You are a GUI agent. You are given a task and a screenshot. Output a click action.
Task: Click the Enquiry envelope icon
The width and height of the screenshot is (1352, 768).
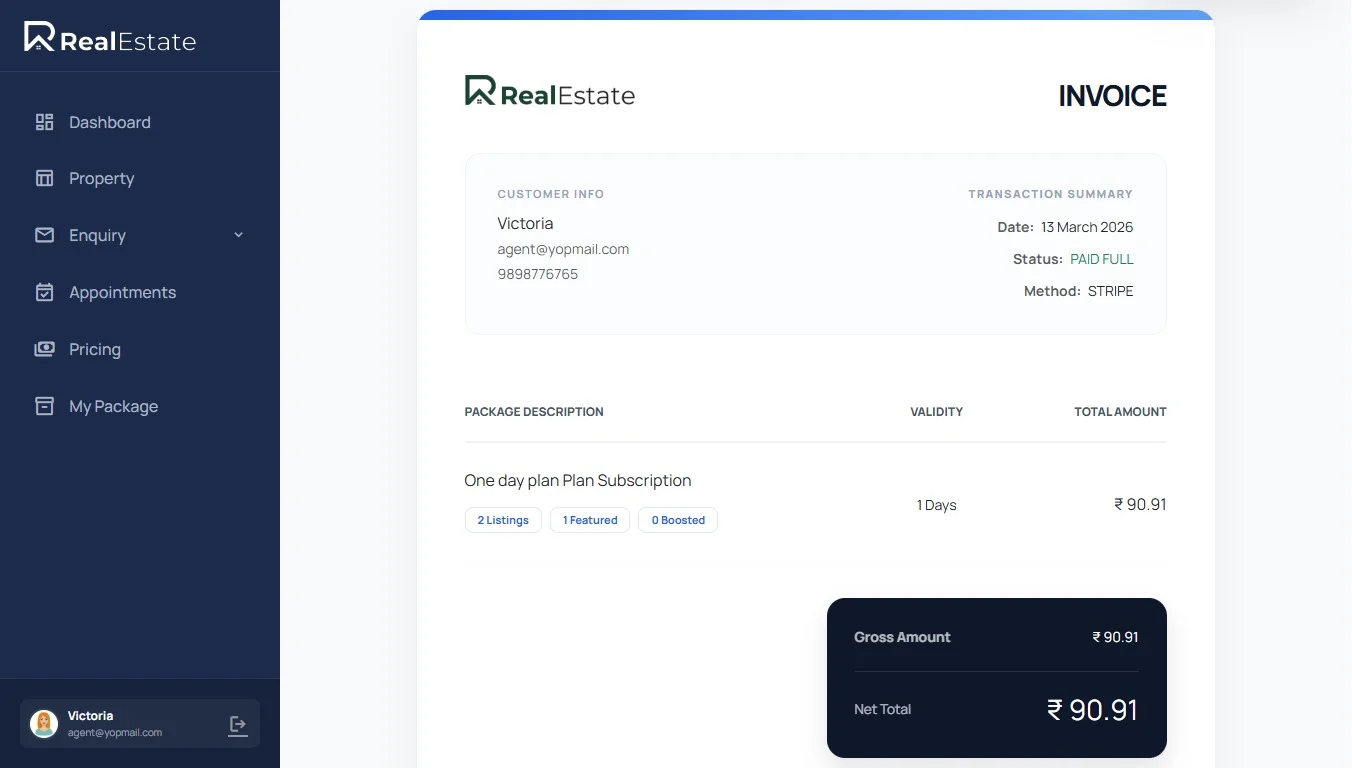(44, 235)
